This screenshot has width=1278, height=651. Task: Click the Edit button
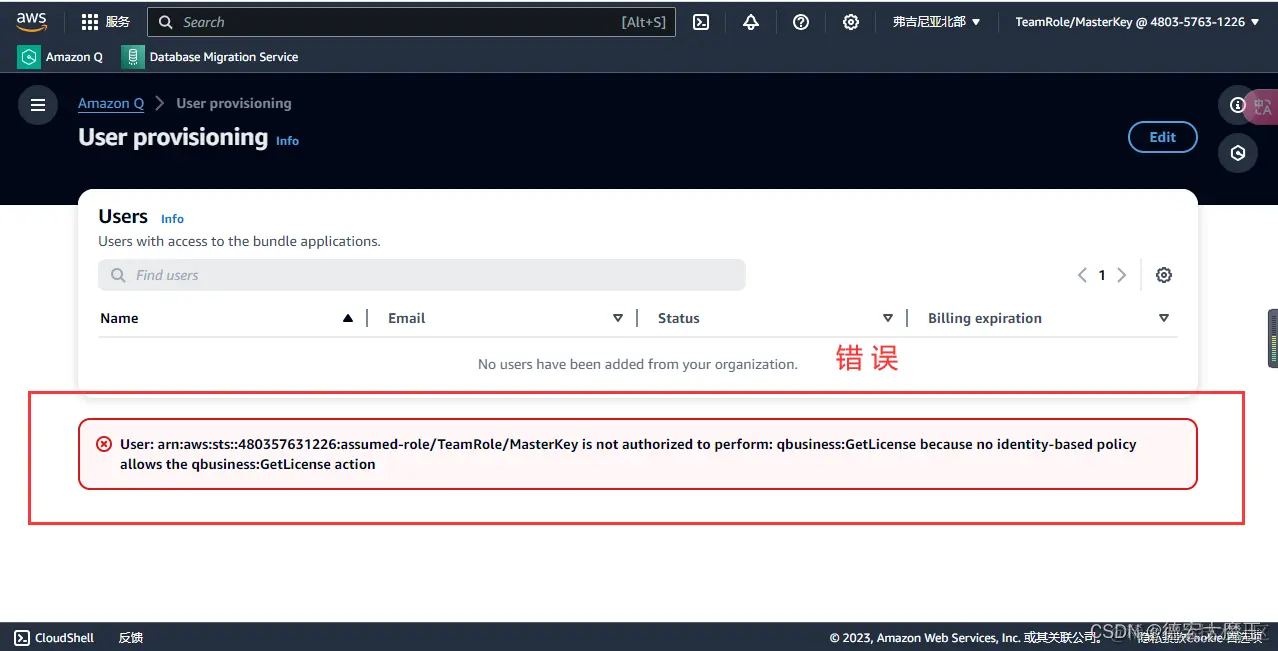click(1162, 137)
